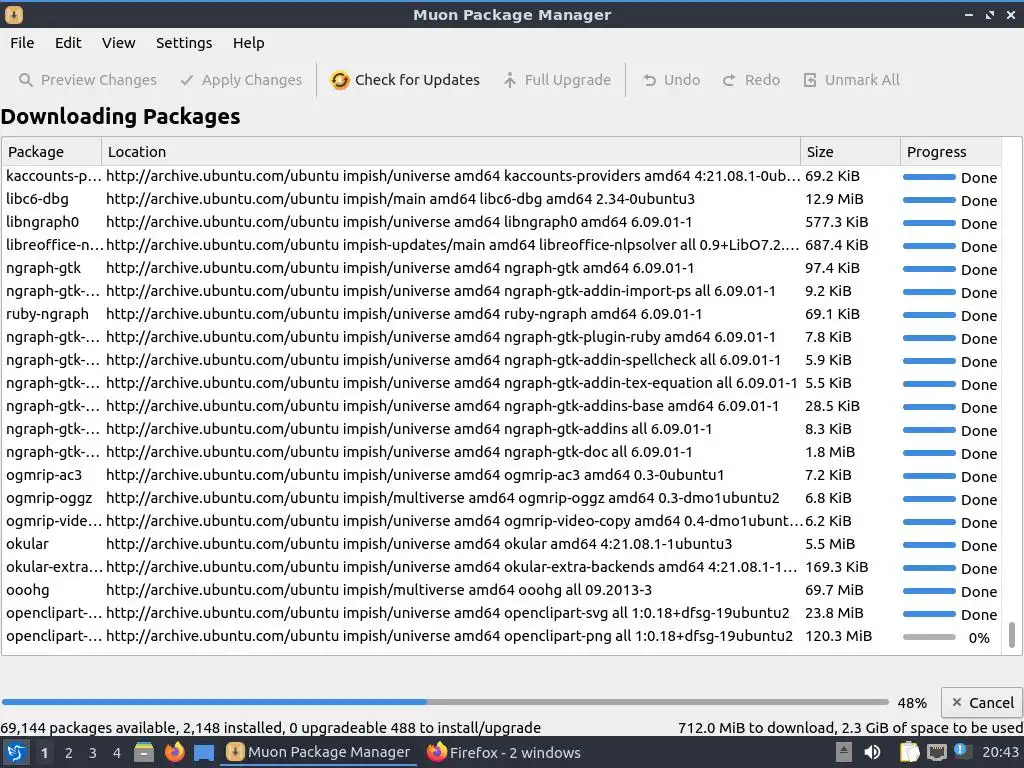Screen dimensions: 1024x768
Task: Click Preview Changes toolbar button
Action: point(88,80)
